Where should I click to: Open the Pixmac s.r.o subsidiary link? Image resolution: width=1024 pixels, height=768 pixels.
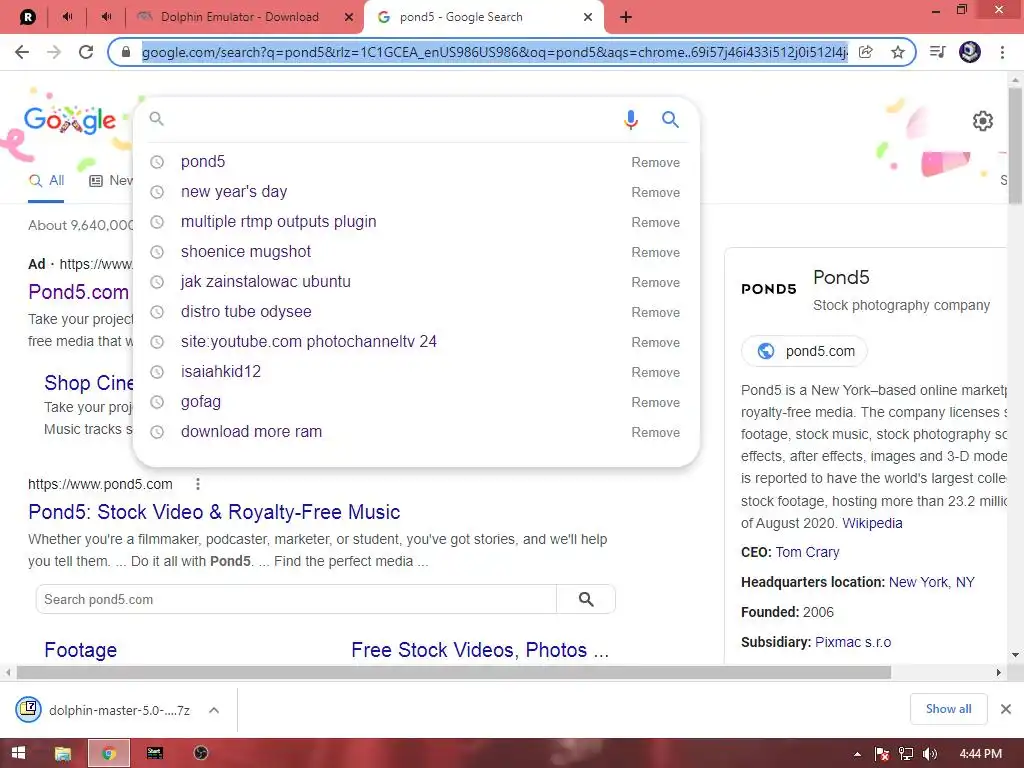click(853, 643)
